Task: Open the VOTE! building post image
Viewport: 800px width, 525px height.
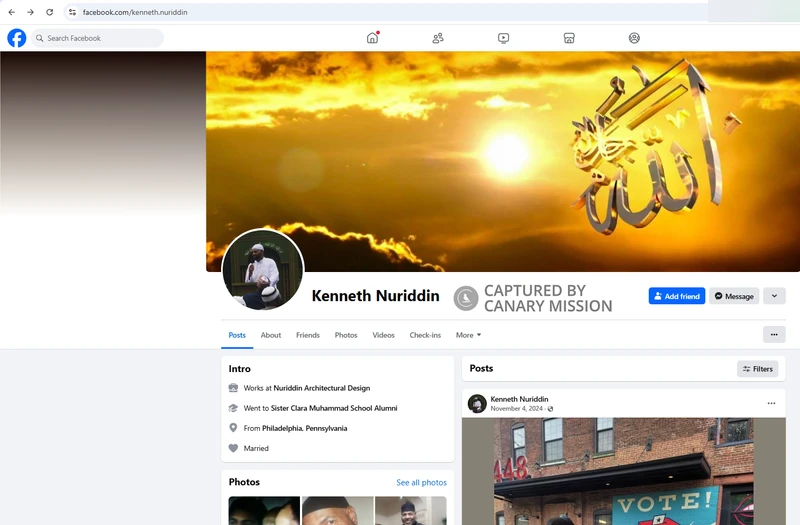Action: tap(623, 471)
